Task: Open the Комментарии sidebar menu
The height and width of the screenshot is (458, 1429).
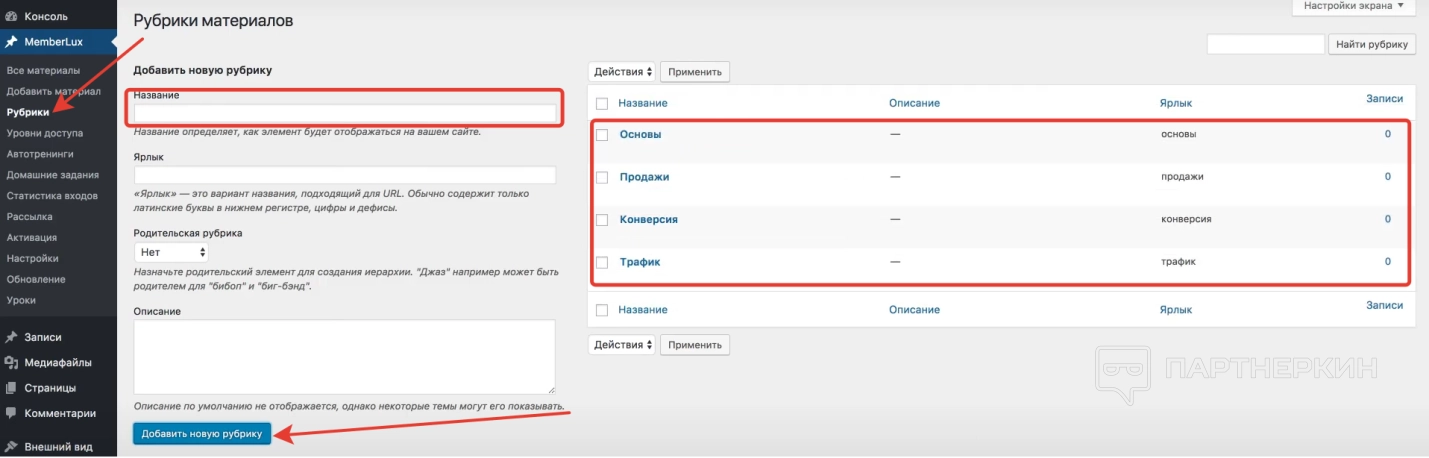Action: click(58, 413)
